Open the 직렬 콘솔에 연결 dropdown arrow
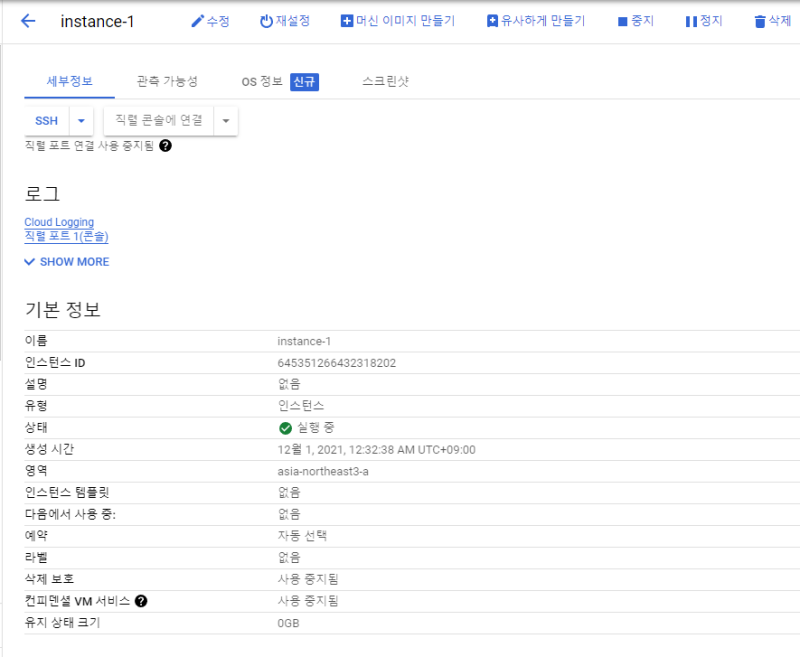 [x=225, y=121]
